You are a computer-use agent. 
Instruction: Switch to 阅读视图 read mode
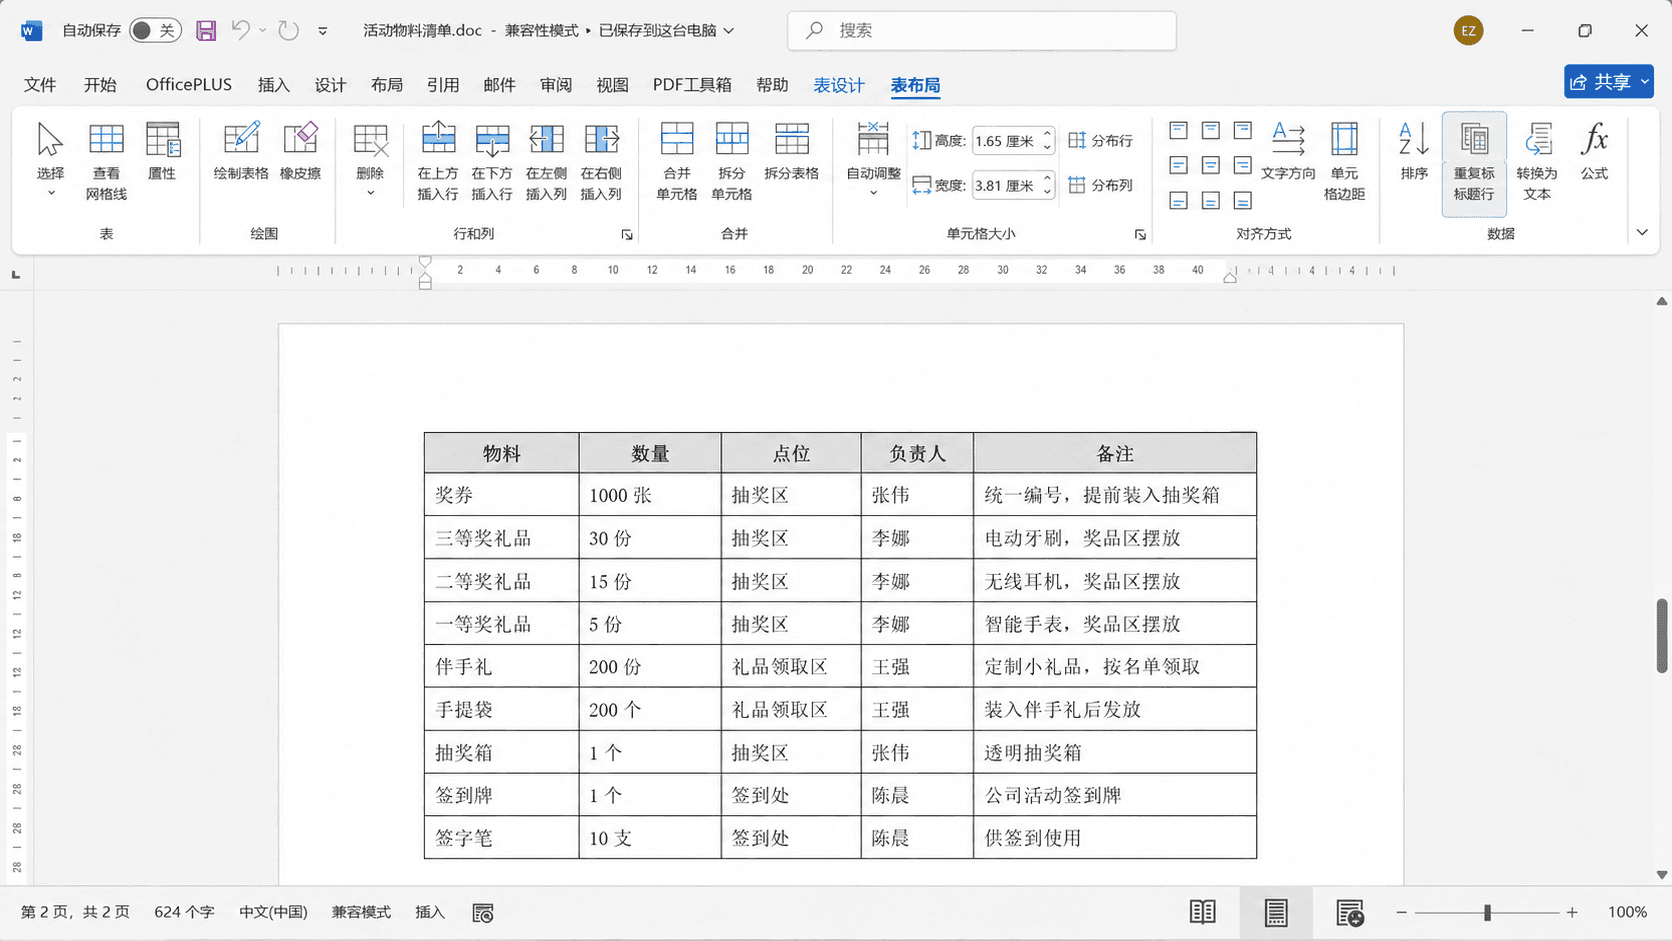point(1203,912)
